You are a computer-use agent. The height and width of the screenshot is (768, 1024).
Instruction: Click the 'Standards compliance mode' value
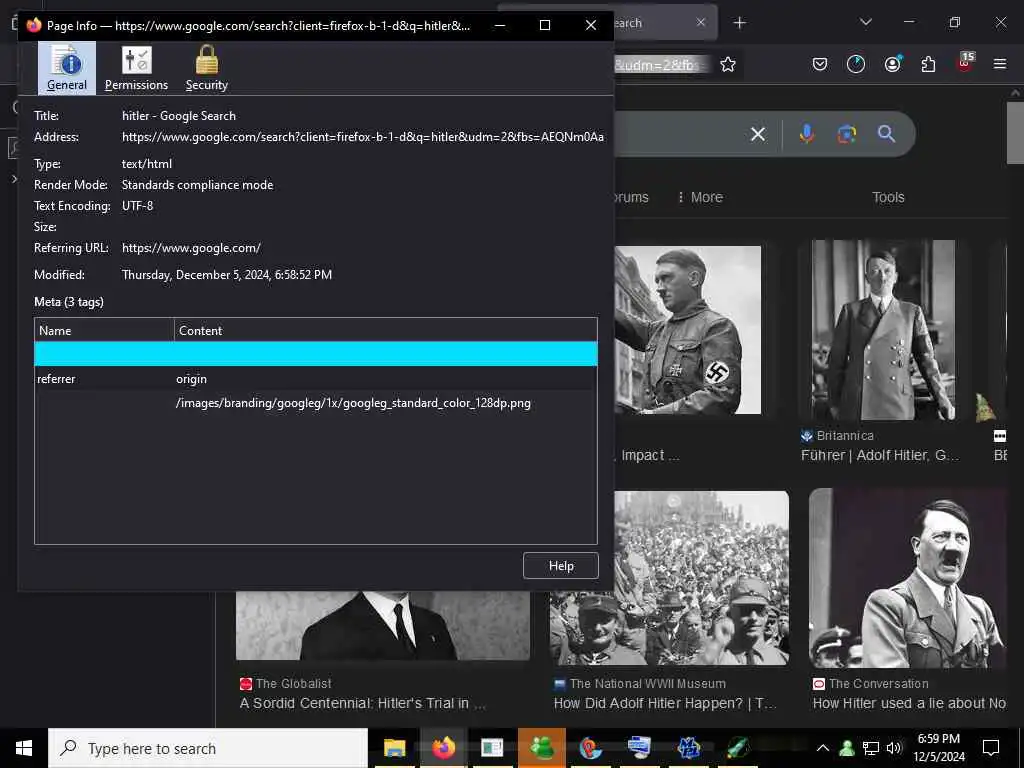coord(197,185)
